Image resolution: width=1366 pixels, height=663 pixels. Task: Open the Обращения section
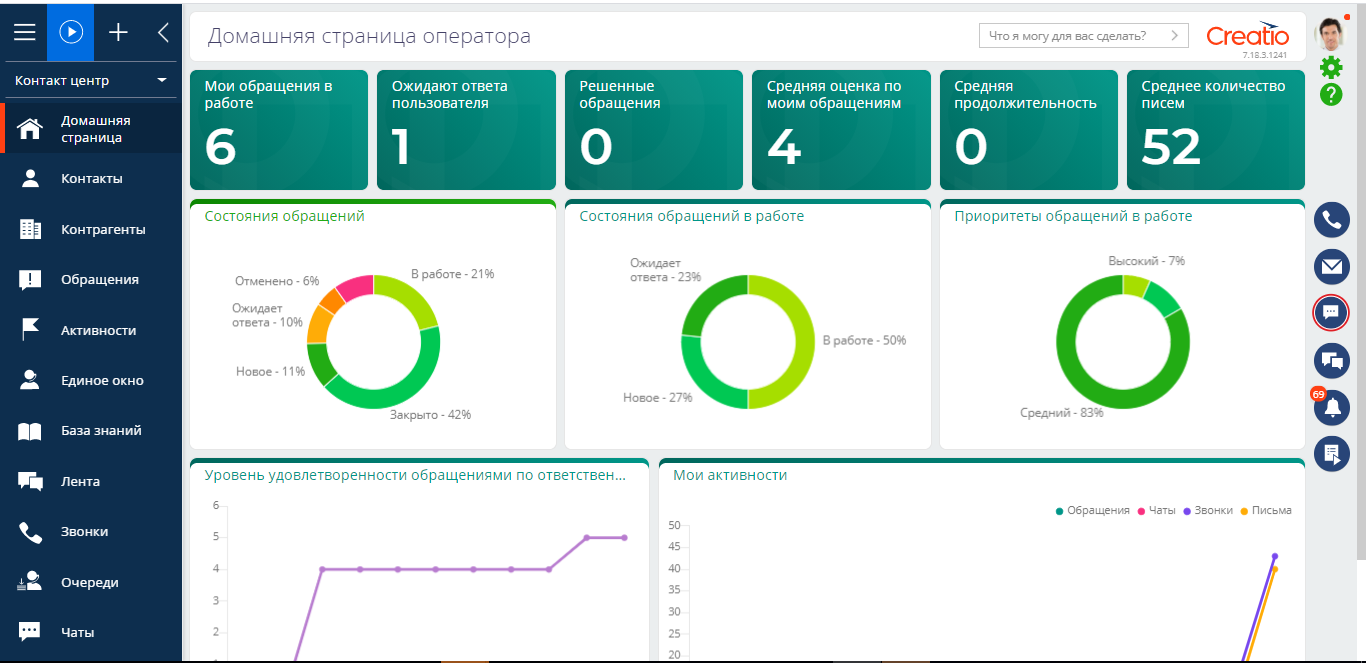[x=91, y=280]
